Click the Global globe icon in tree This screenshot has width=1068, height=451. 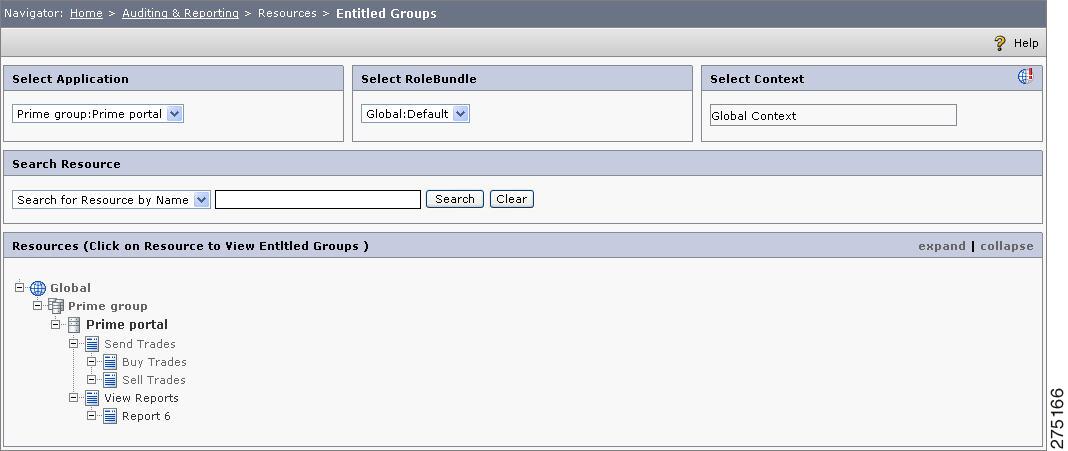[38, 288]
